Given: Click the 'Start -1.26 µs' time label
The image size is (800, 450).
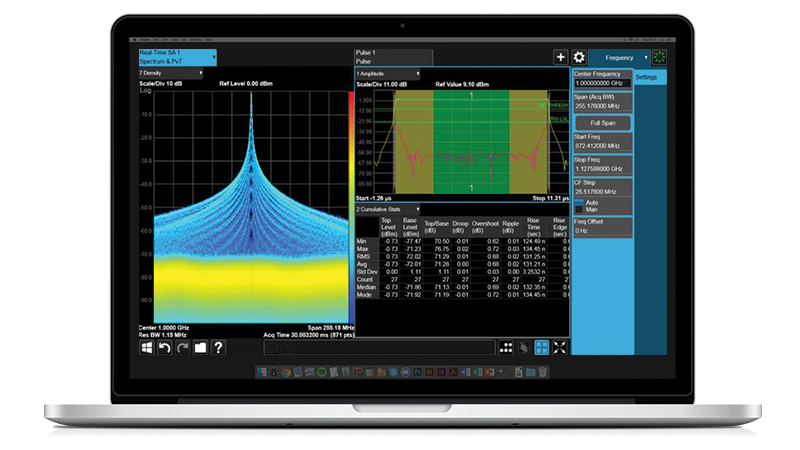Looking at the screenshot, I should (373, 198).
